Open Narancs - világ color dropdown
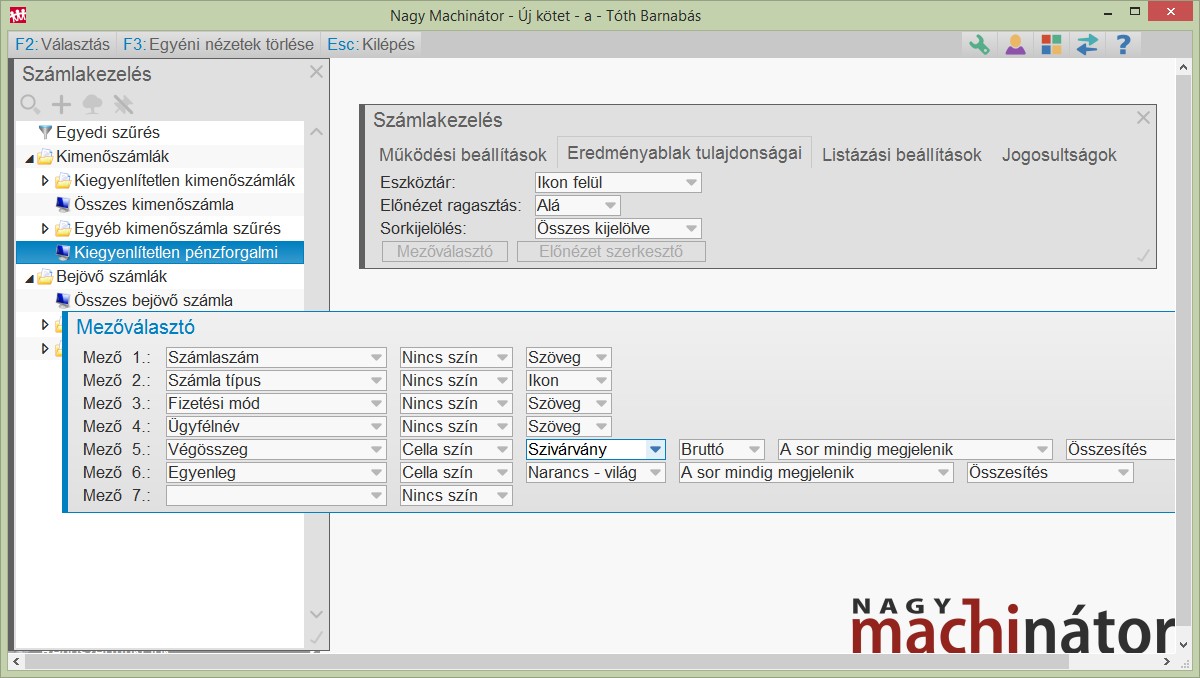The image size is (1200, 678). [x=596, y=472]
